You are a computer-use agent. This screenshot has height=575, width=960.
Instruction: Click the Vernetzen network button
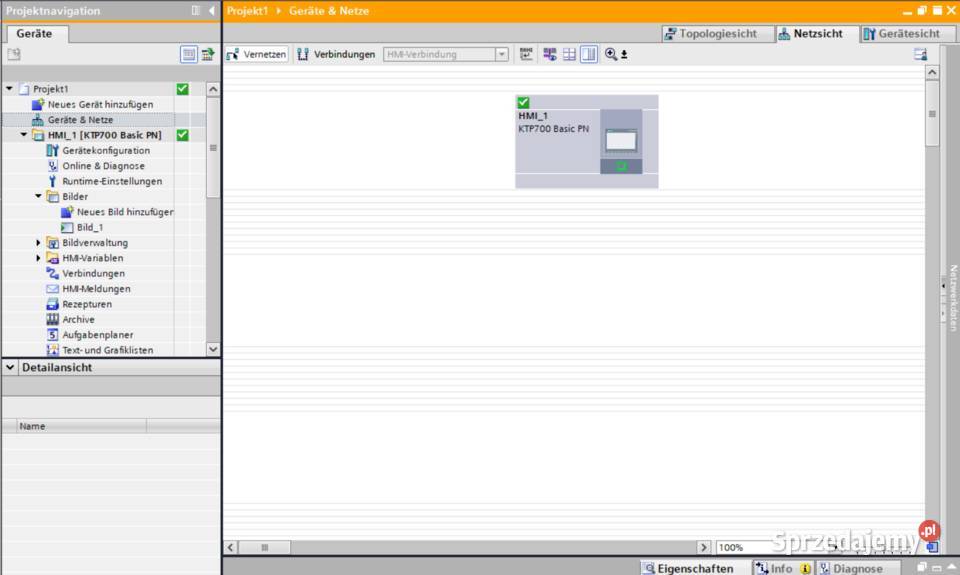click(x=257, y=55)
